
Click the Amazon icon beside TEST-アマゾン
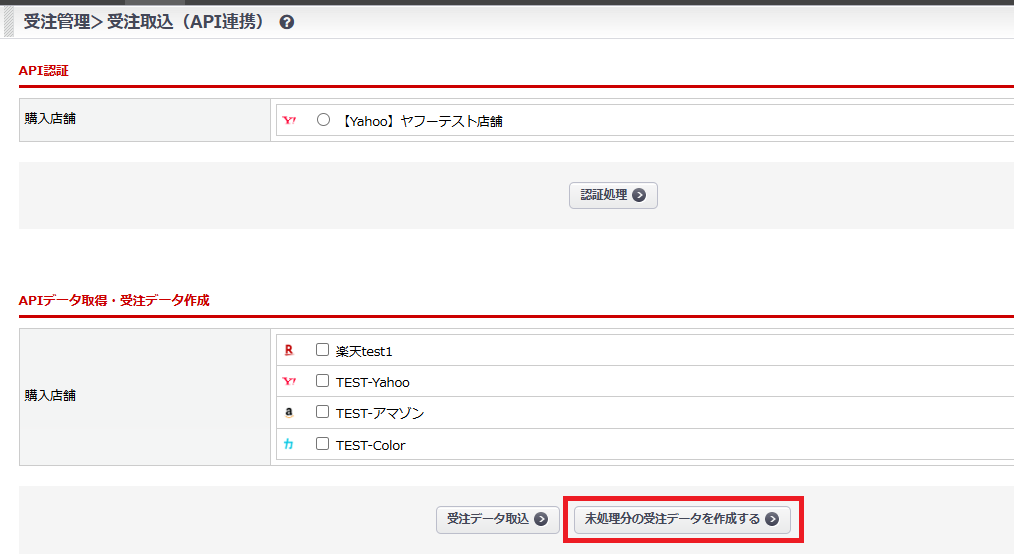click(289, 412)
